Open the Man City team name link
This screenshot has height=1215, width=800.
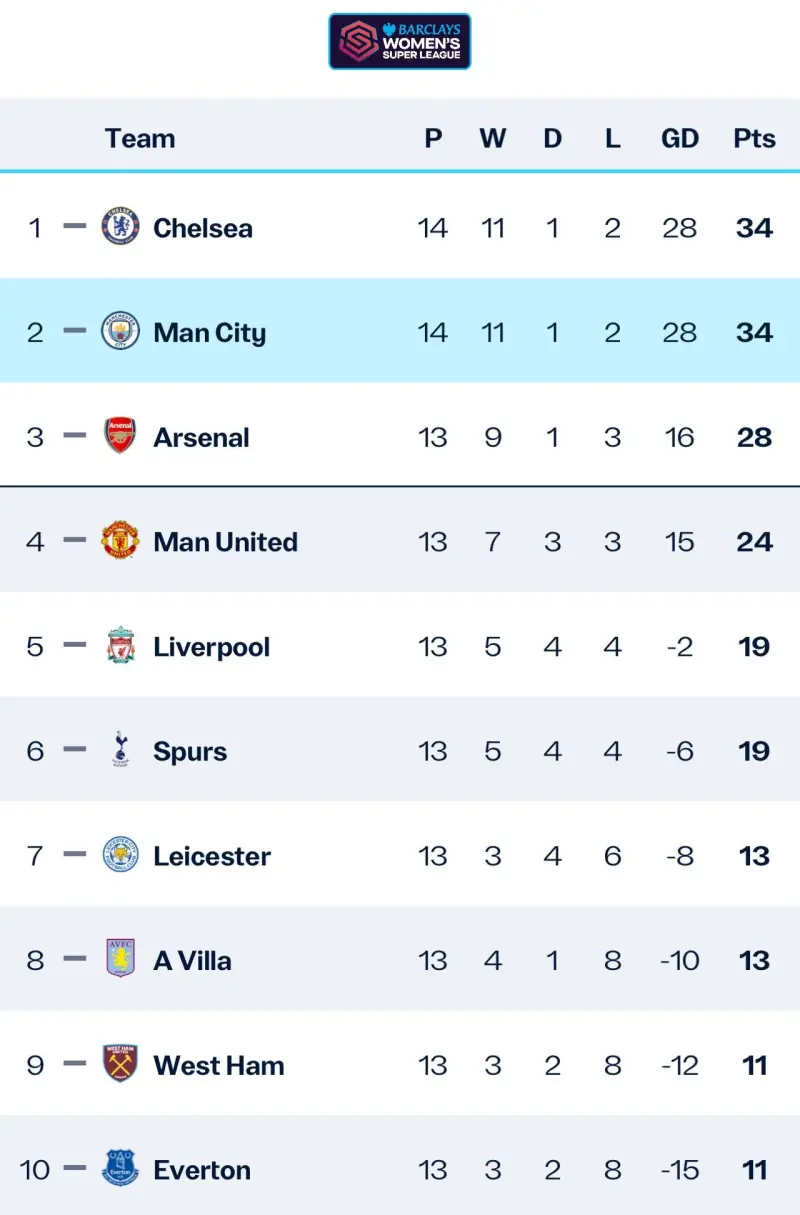tap(210, 333)
